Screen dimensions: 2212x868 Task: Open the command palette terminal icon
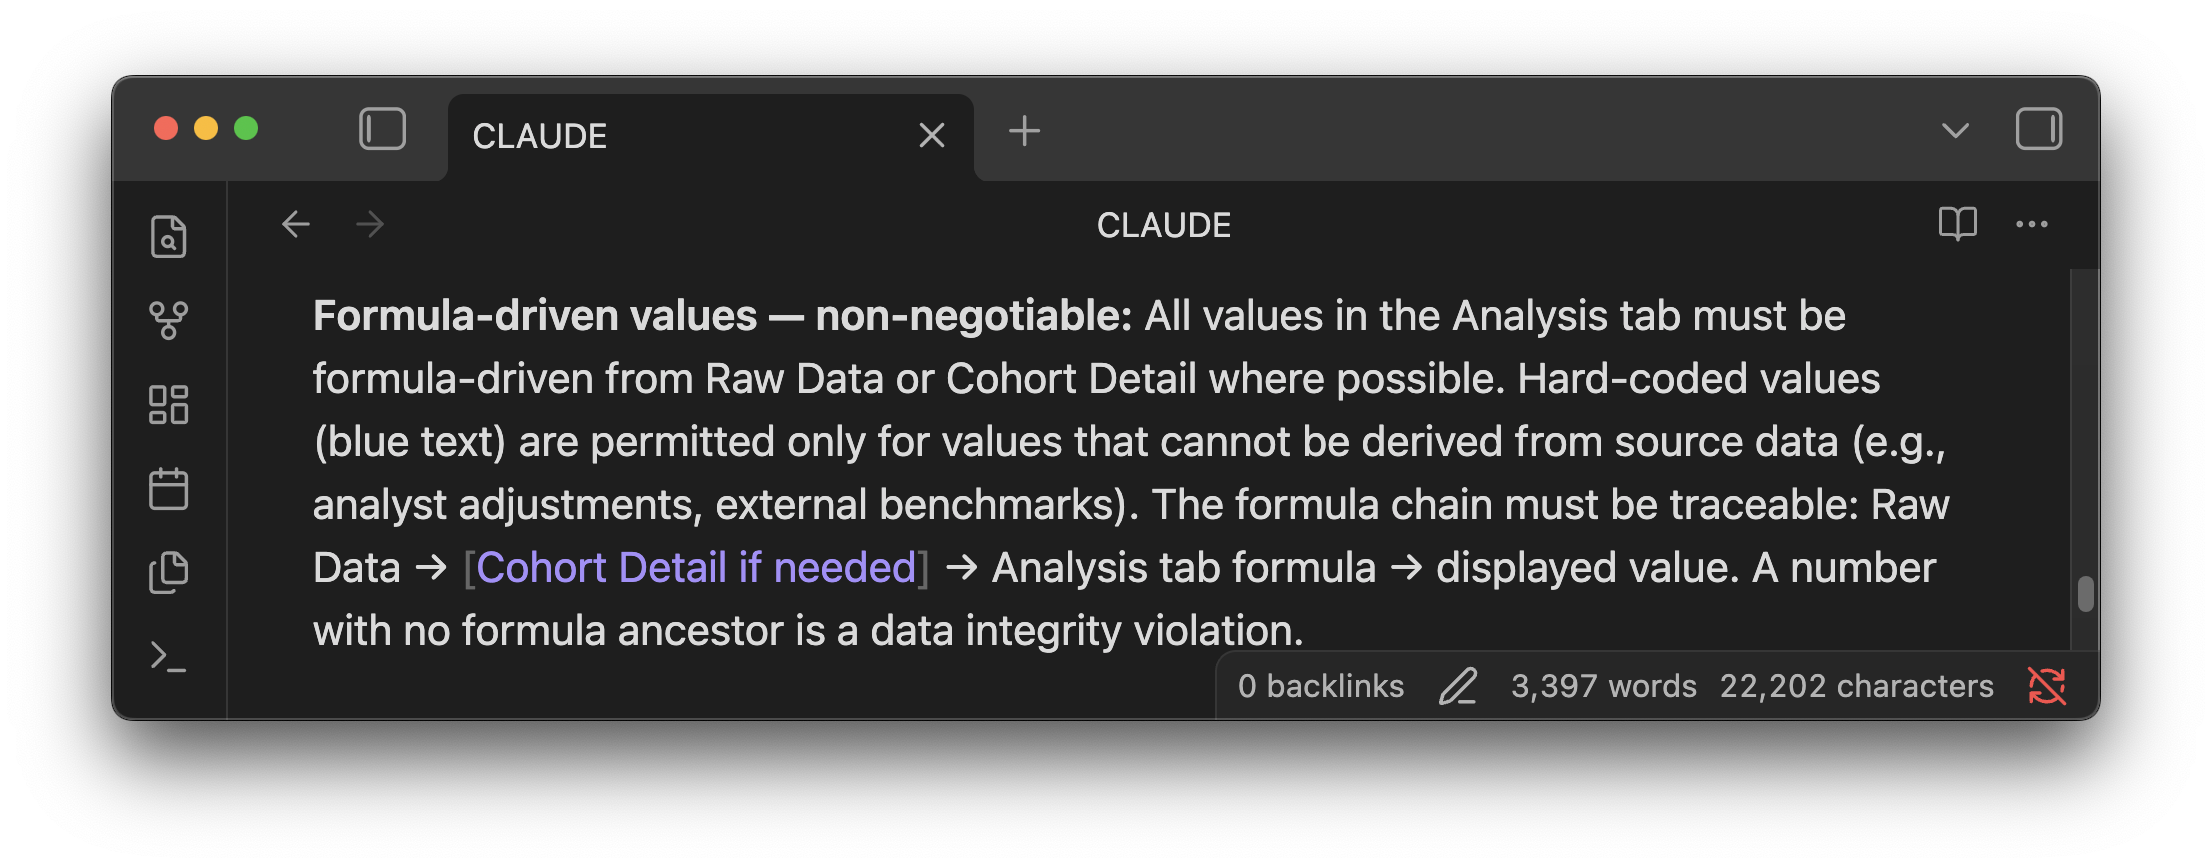tap(168, 657)
